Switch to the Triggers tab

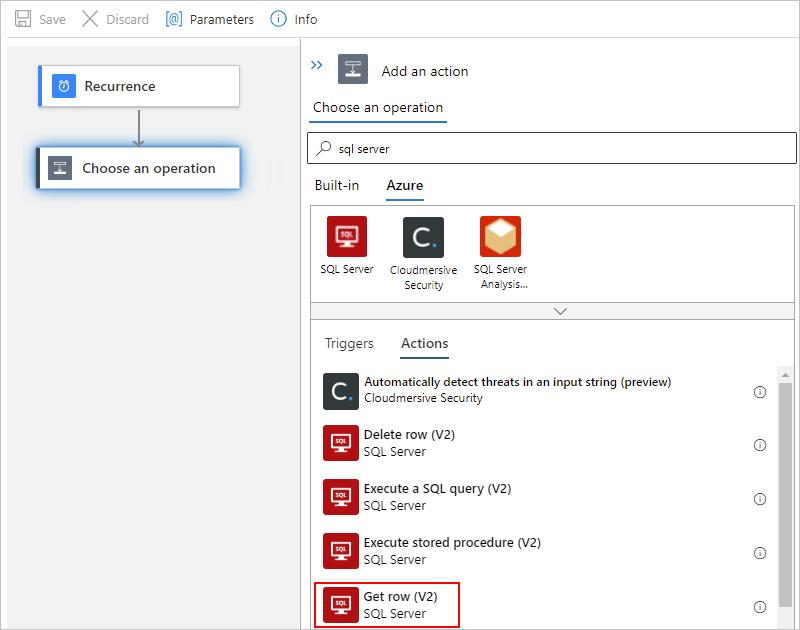pos(349,343)
